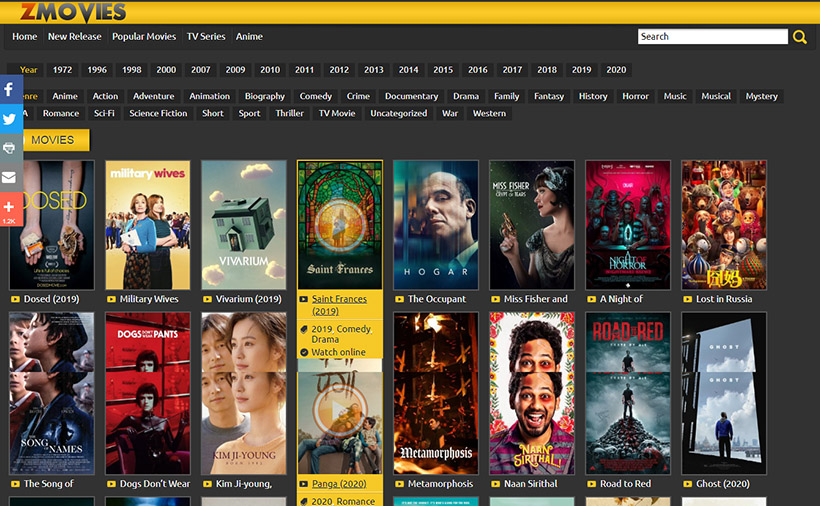Open the Military Wives poster
Viewport: 820px width, 506px height.
pos(148,225)
